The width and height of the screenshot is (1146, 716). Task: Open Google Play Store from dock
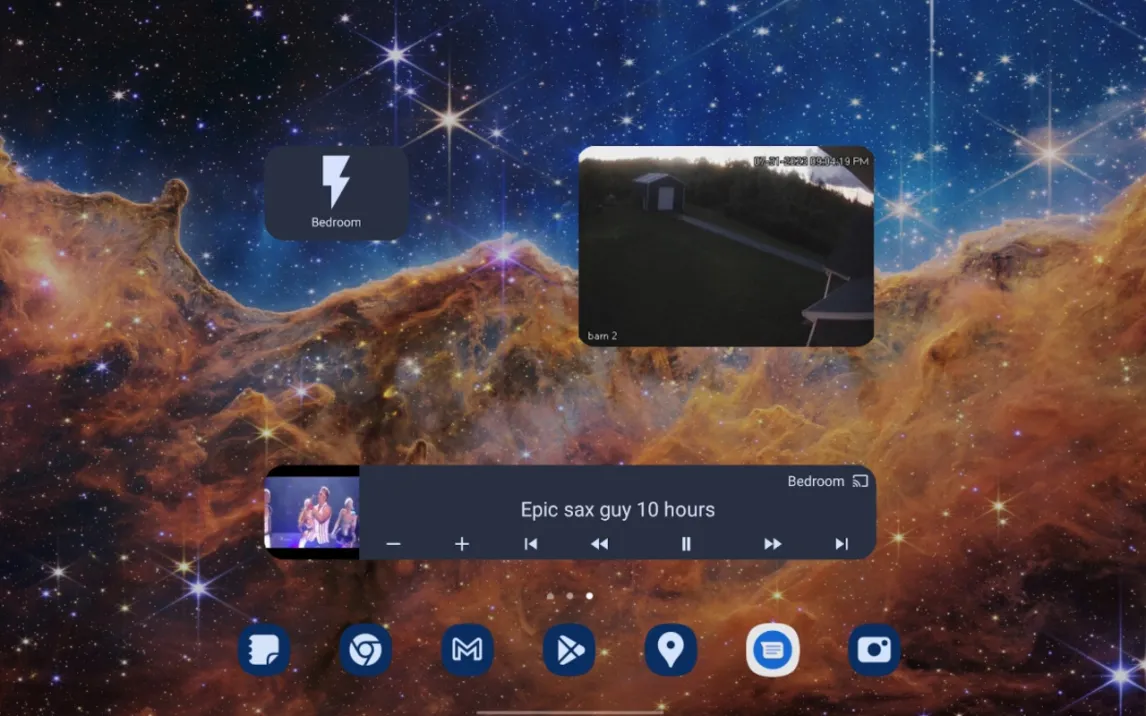pos(569,650)
